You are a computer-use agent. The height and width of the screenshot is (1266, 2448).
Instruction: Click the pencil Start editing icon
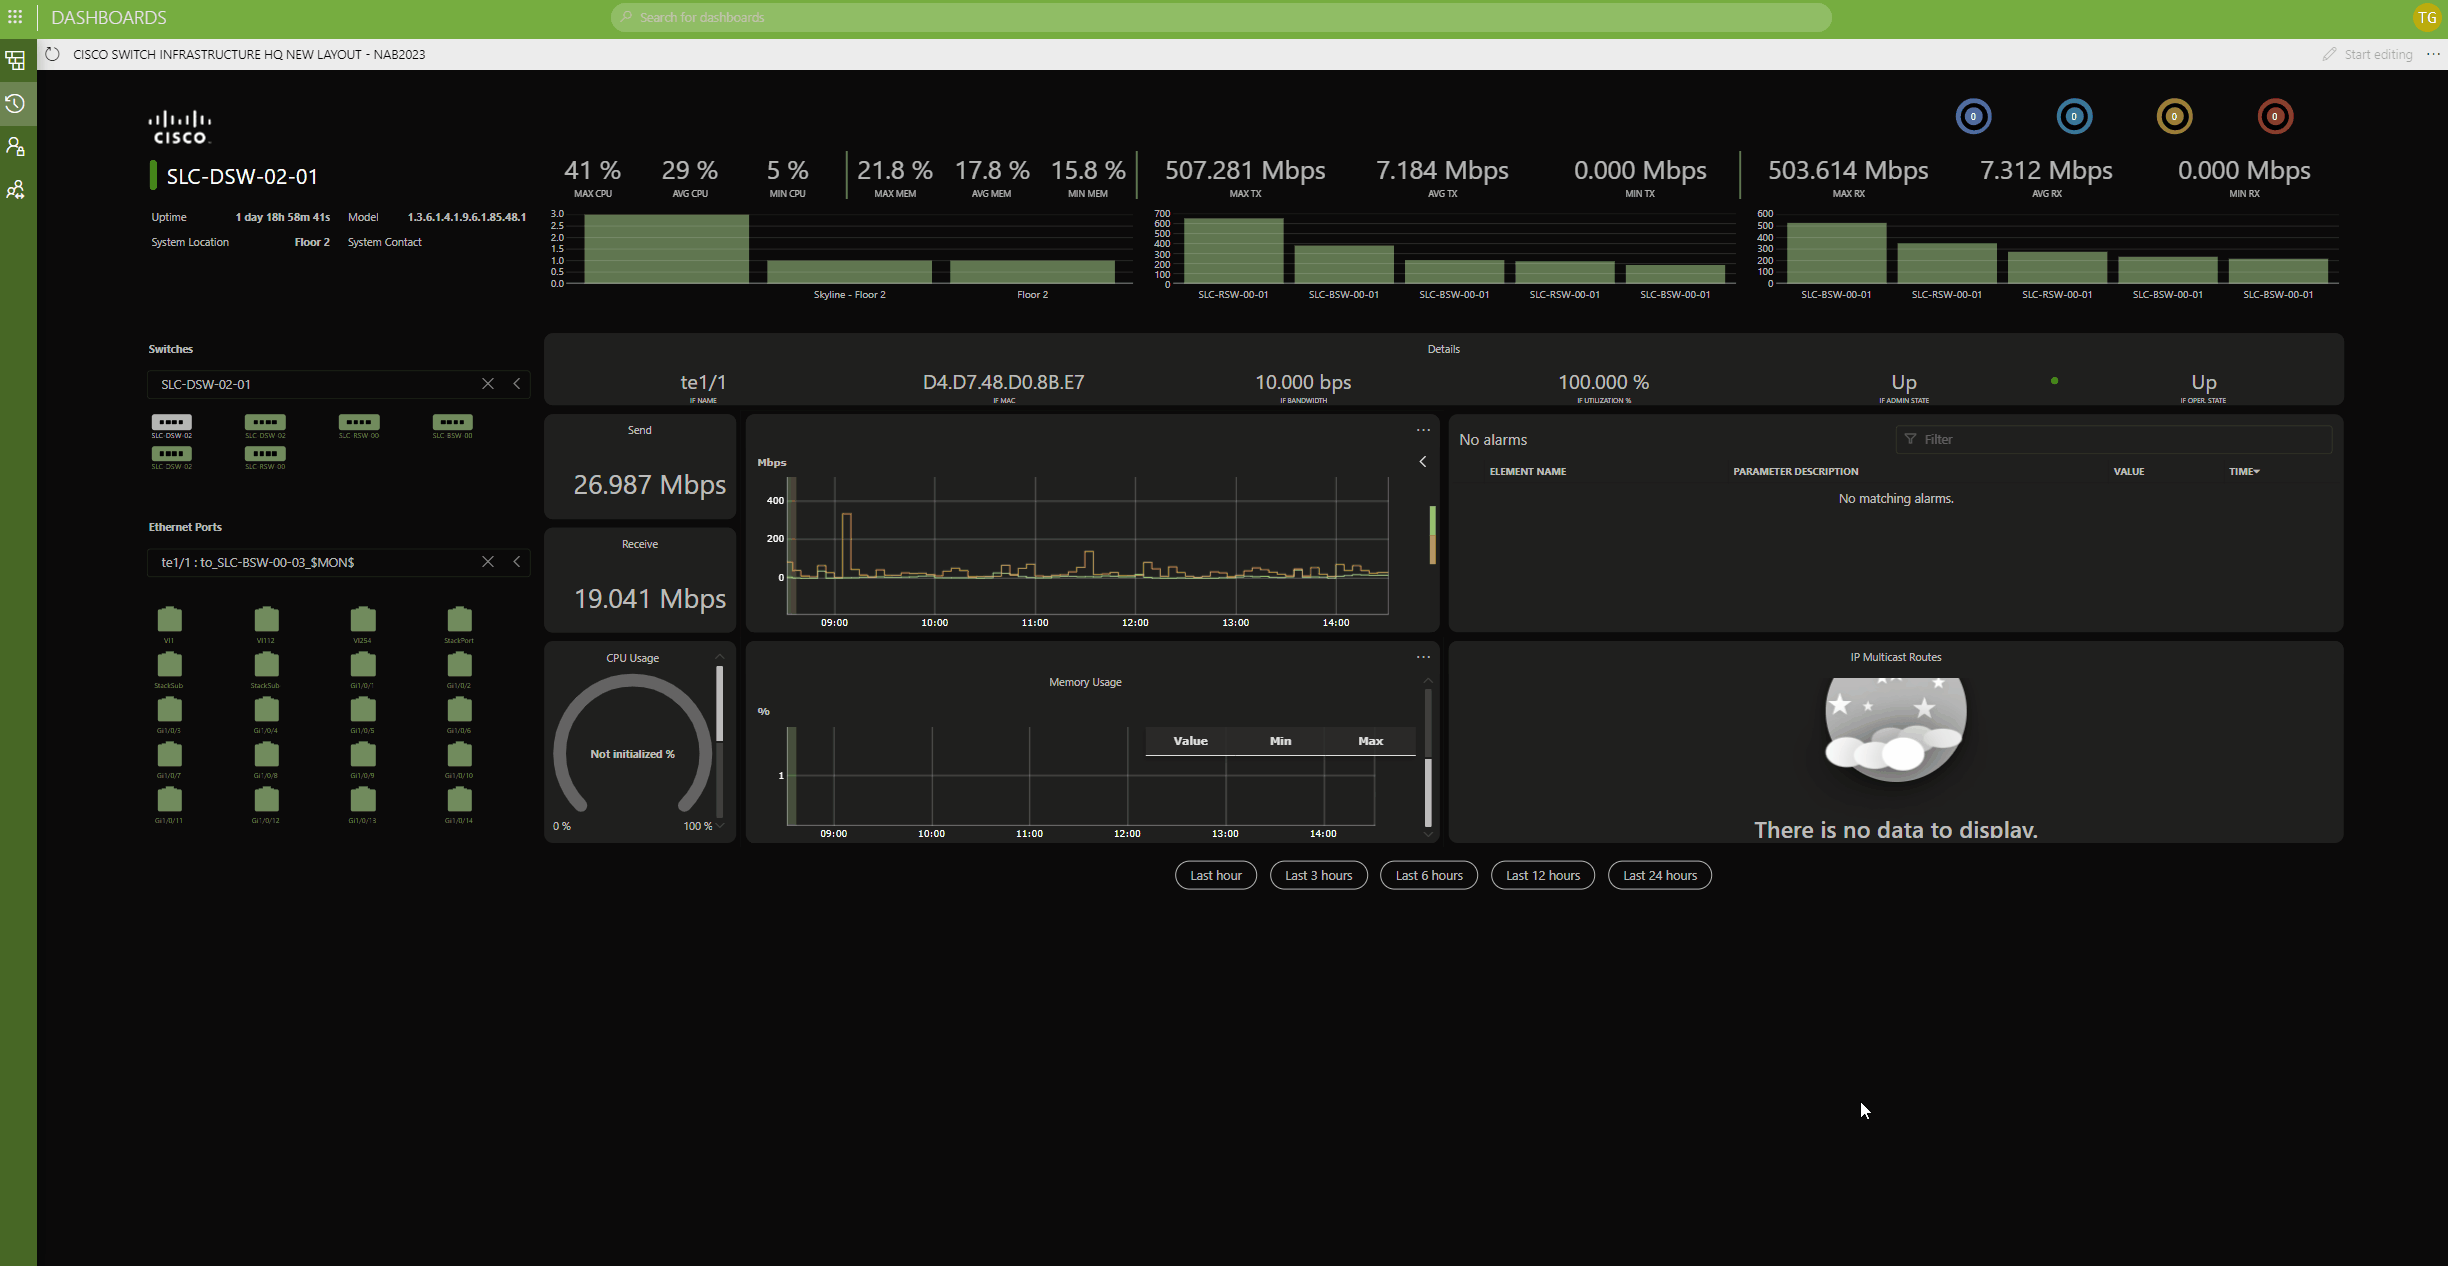pyautogui.click(x=2330, y=54)
